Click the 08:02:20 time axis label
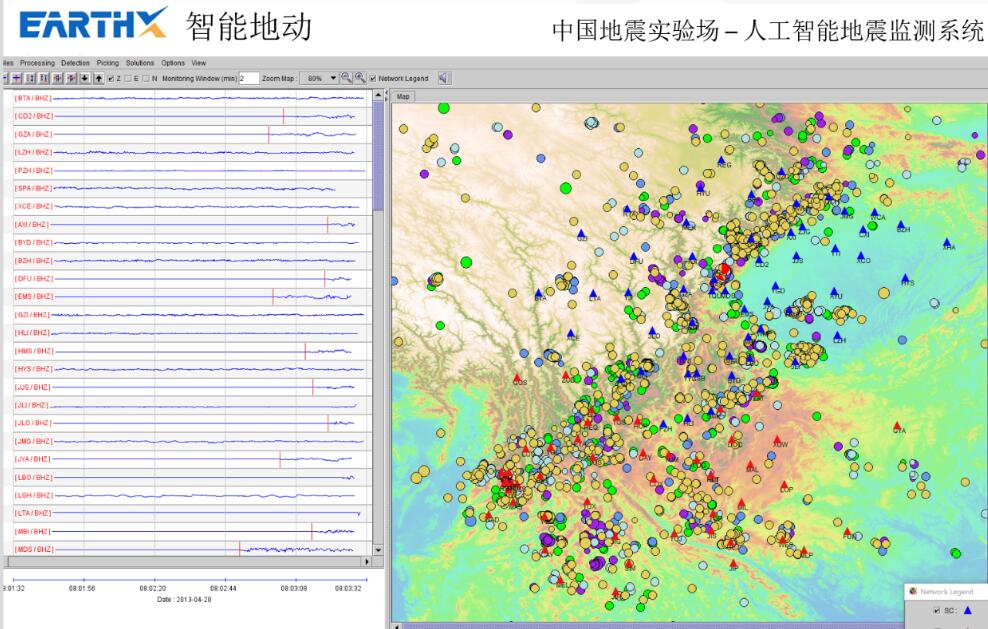The height and width of the screenshot is (629, 988). [x=152, y=588]
